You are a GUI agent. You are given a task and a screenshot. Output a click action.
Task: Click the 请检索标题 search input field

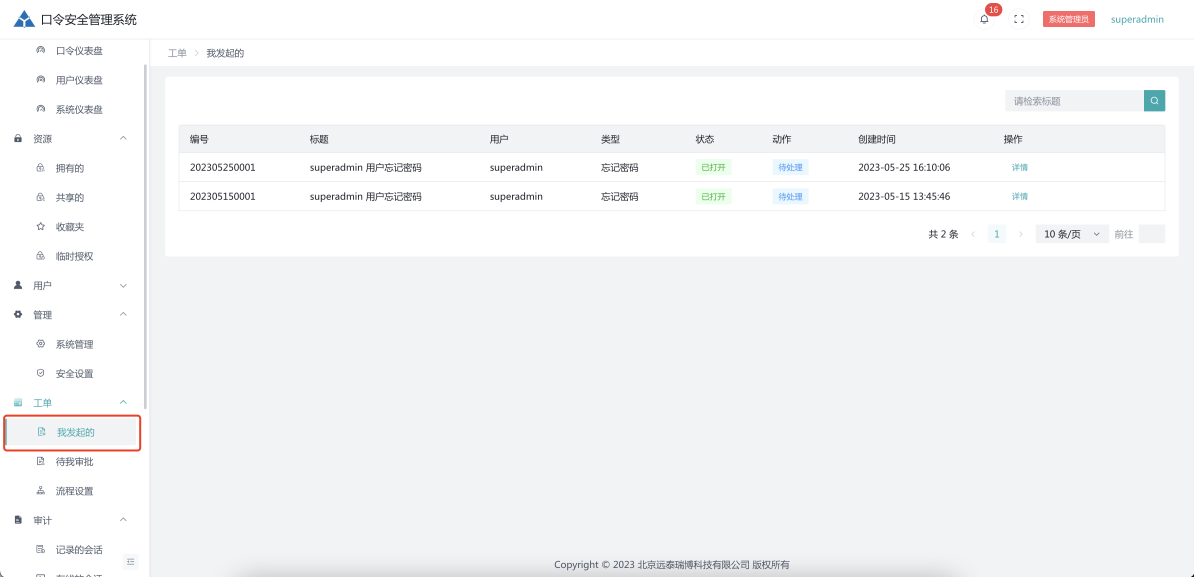1073,101
